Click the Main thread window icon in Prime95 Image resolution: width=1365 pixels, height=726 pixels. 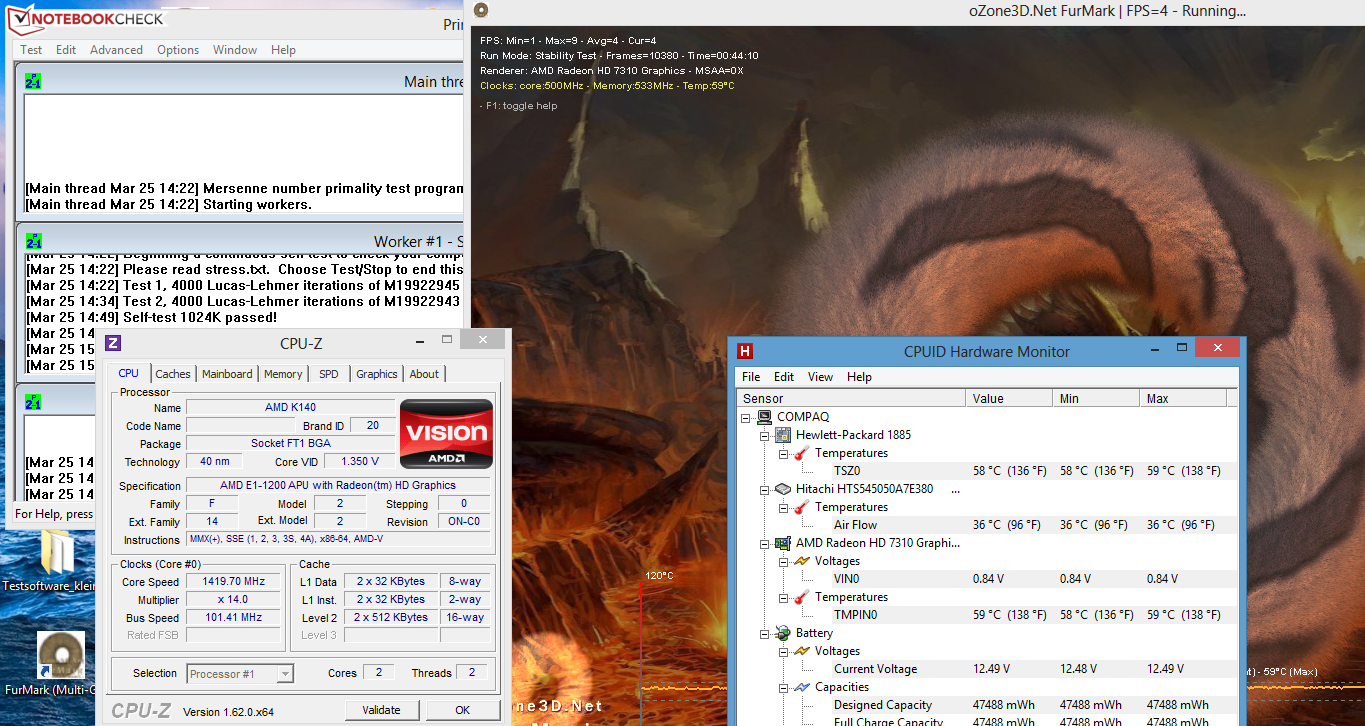tap(33, 81)
